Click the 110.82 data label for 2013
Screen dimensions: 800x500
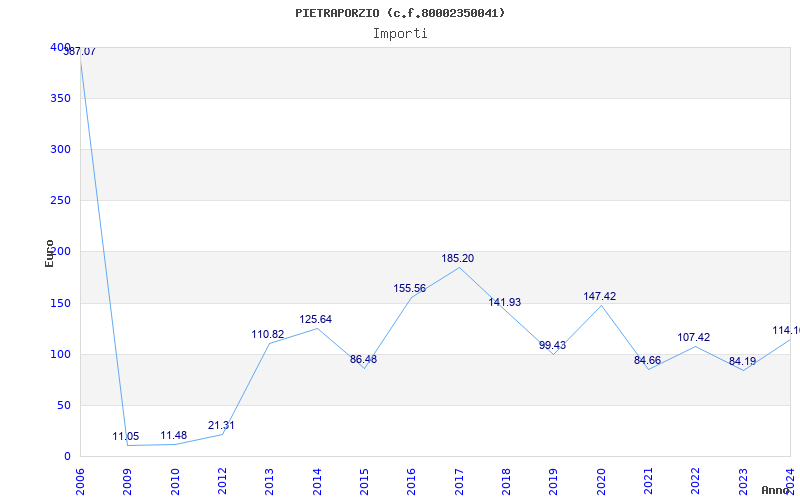point(268,335)
